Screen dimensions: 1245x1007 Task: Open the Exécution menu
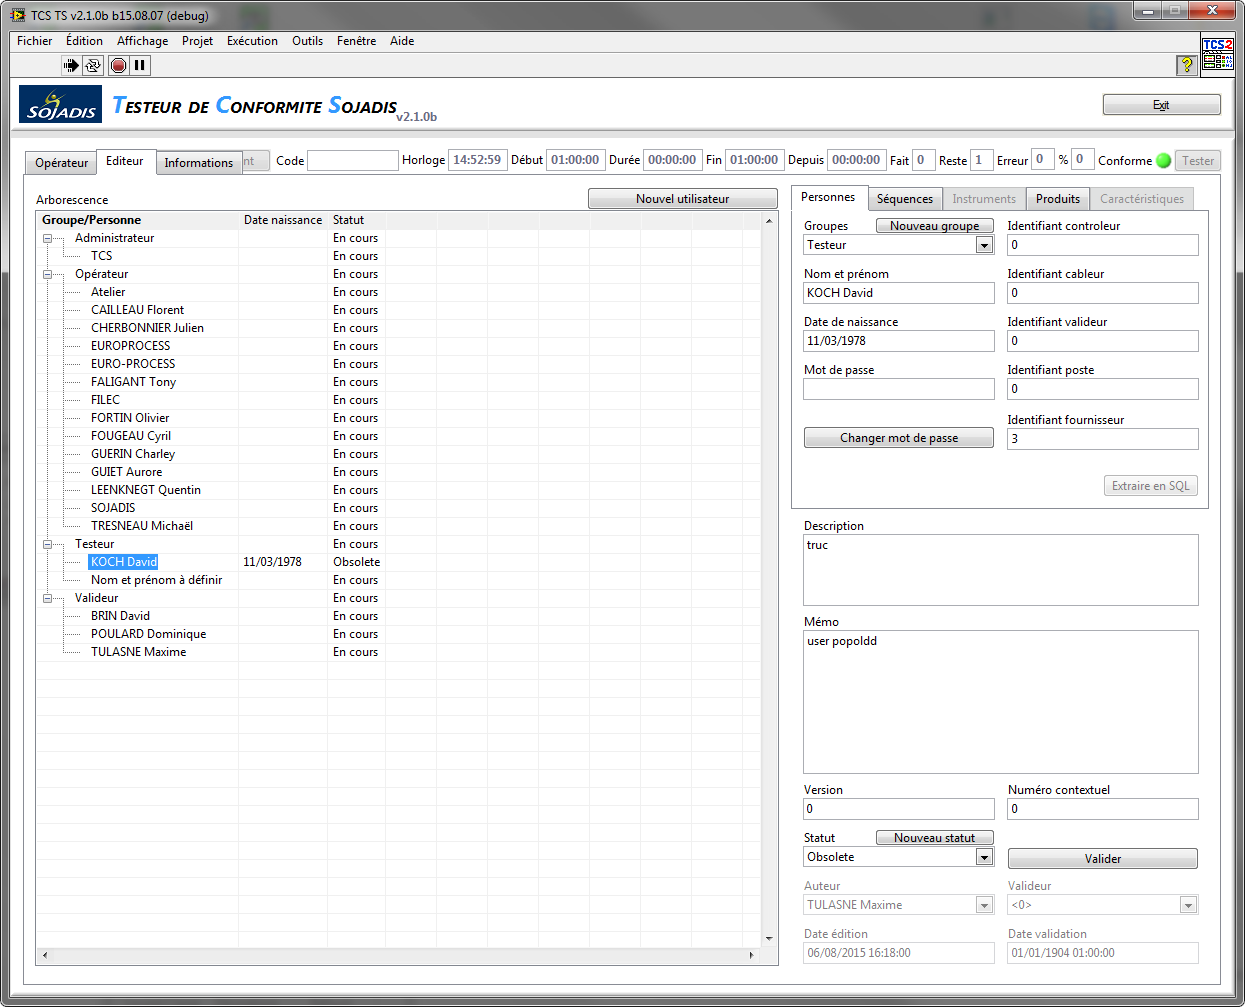[x=252, y=41]
